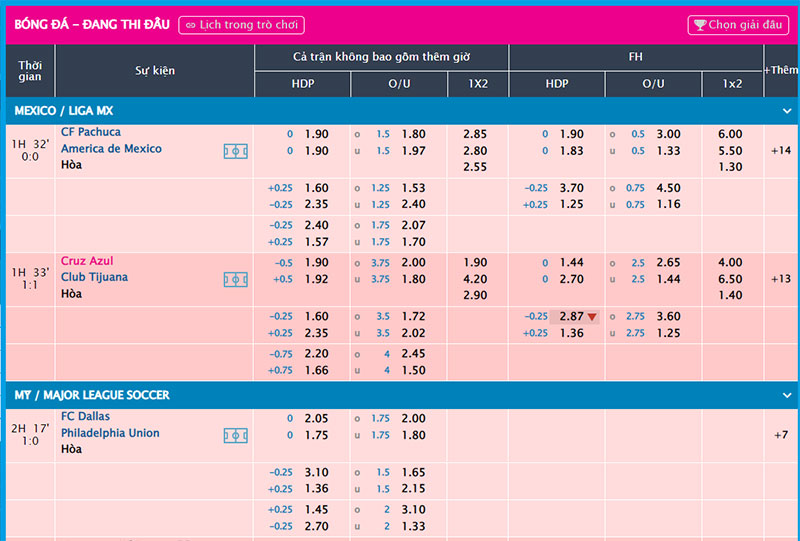Collapse the Major League Soccer section
The image size is (800, 541).
(x=786, y=396)
